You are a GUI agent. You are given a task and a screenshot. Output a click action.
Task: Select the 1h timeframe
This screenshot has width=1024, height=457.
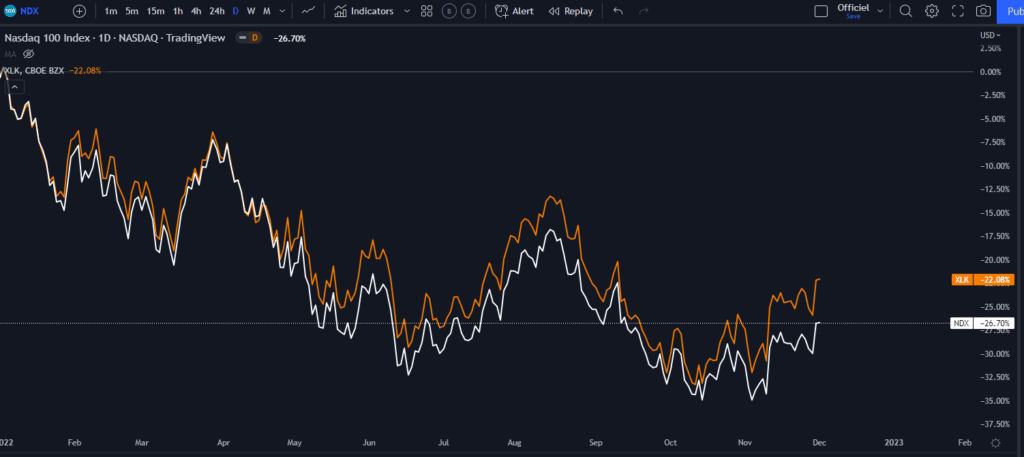point(178,11)
